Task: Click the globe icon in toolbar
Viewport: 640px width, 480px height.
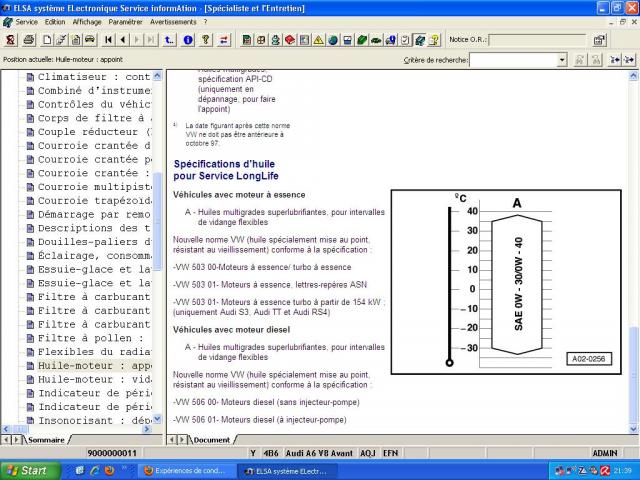Action: [x=332, y=40]
